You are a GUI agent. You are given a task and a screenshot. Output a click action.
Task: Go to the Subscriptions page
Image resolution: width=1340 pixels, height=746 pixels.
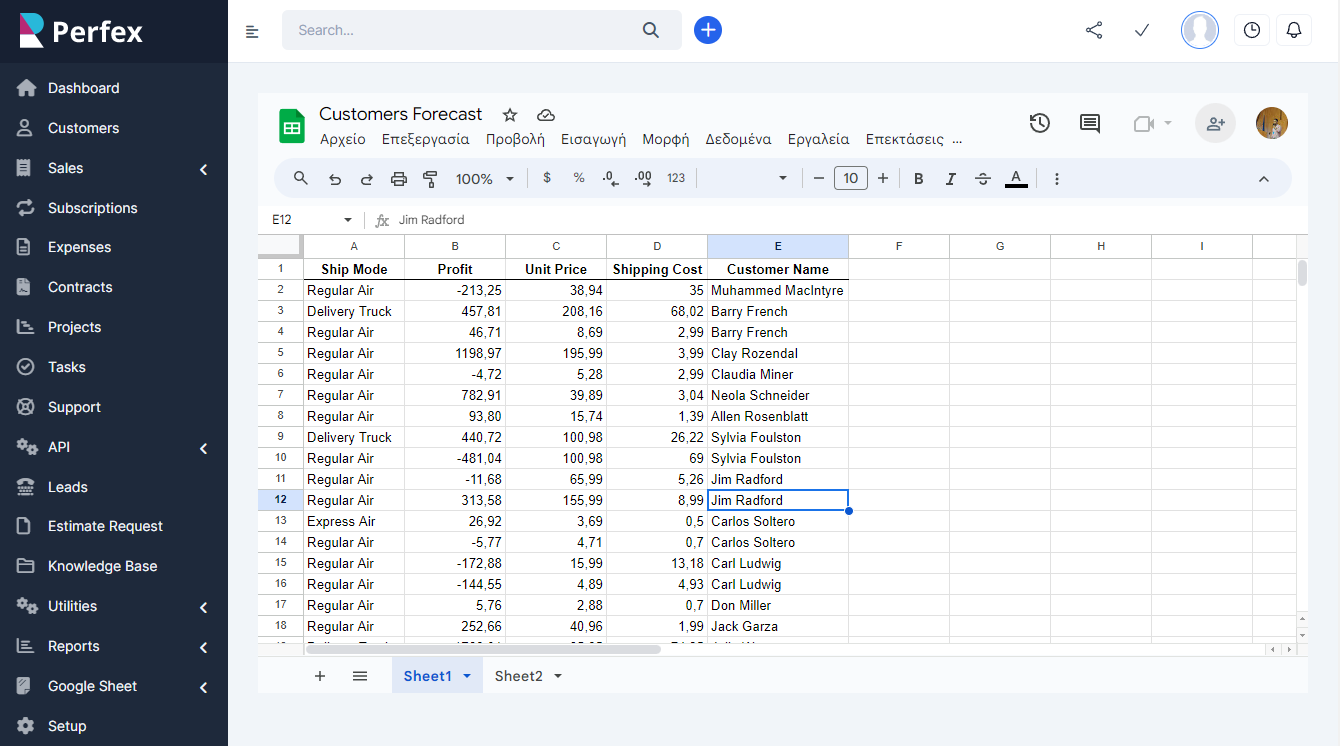[x=92, y=207]
